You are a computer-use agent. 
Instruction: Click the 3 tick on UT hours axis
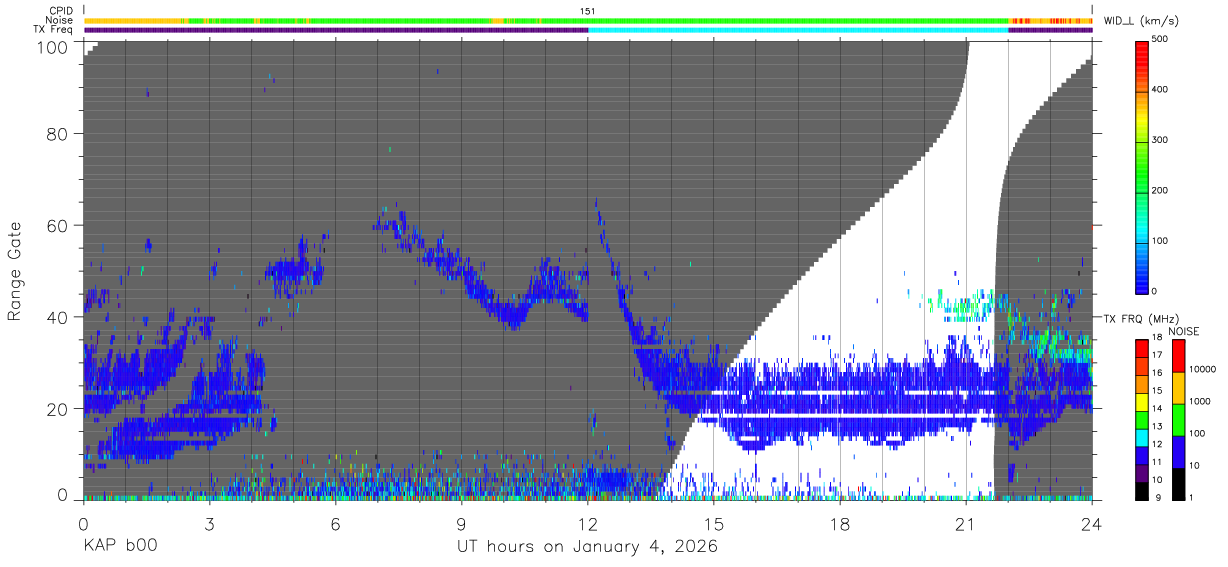[209, 524]
